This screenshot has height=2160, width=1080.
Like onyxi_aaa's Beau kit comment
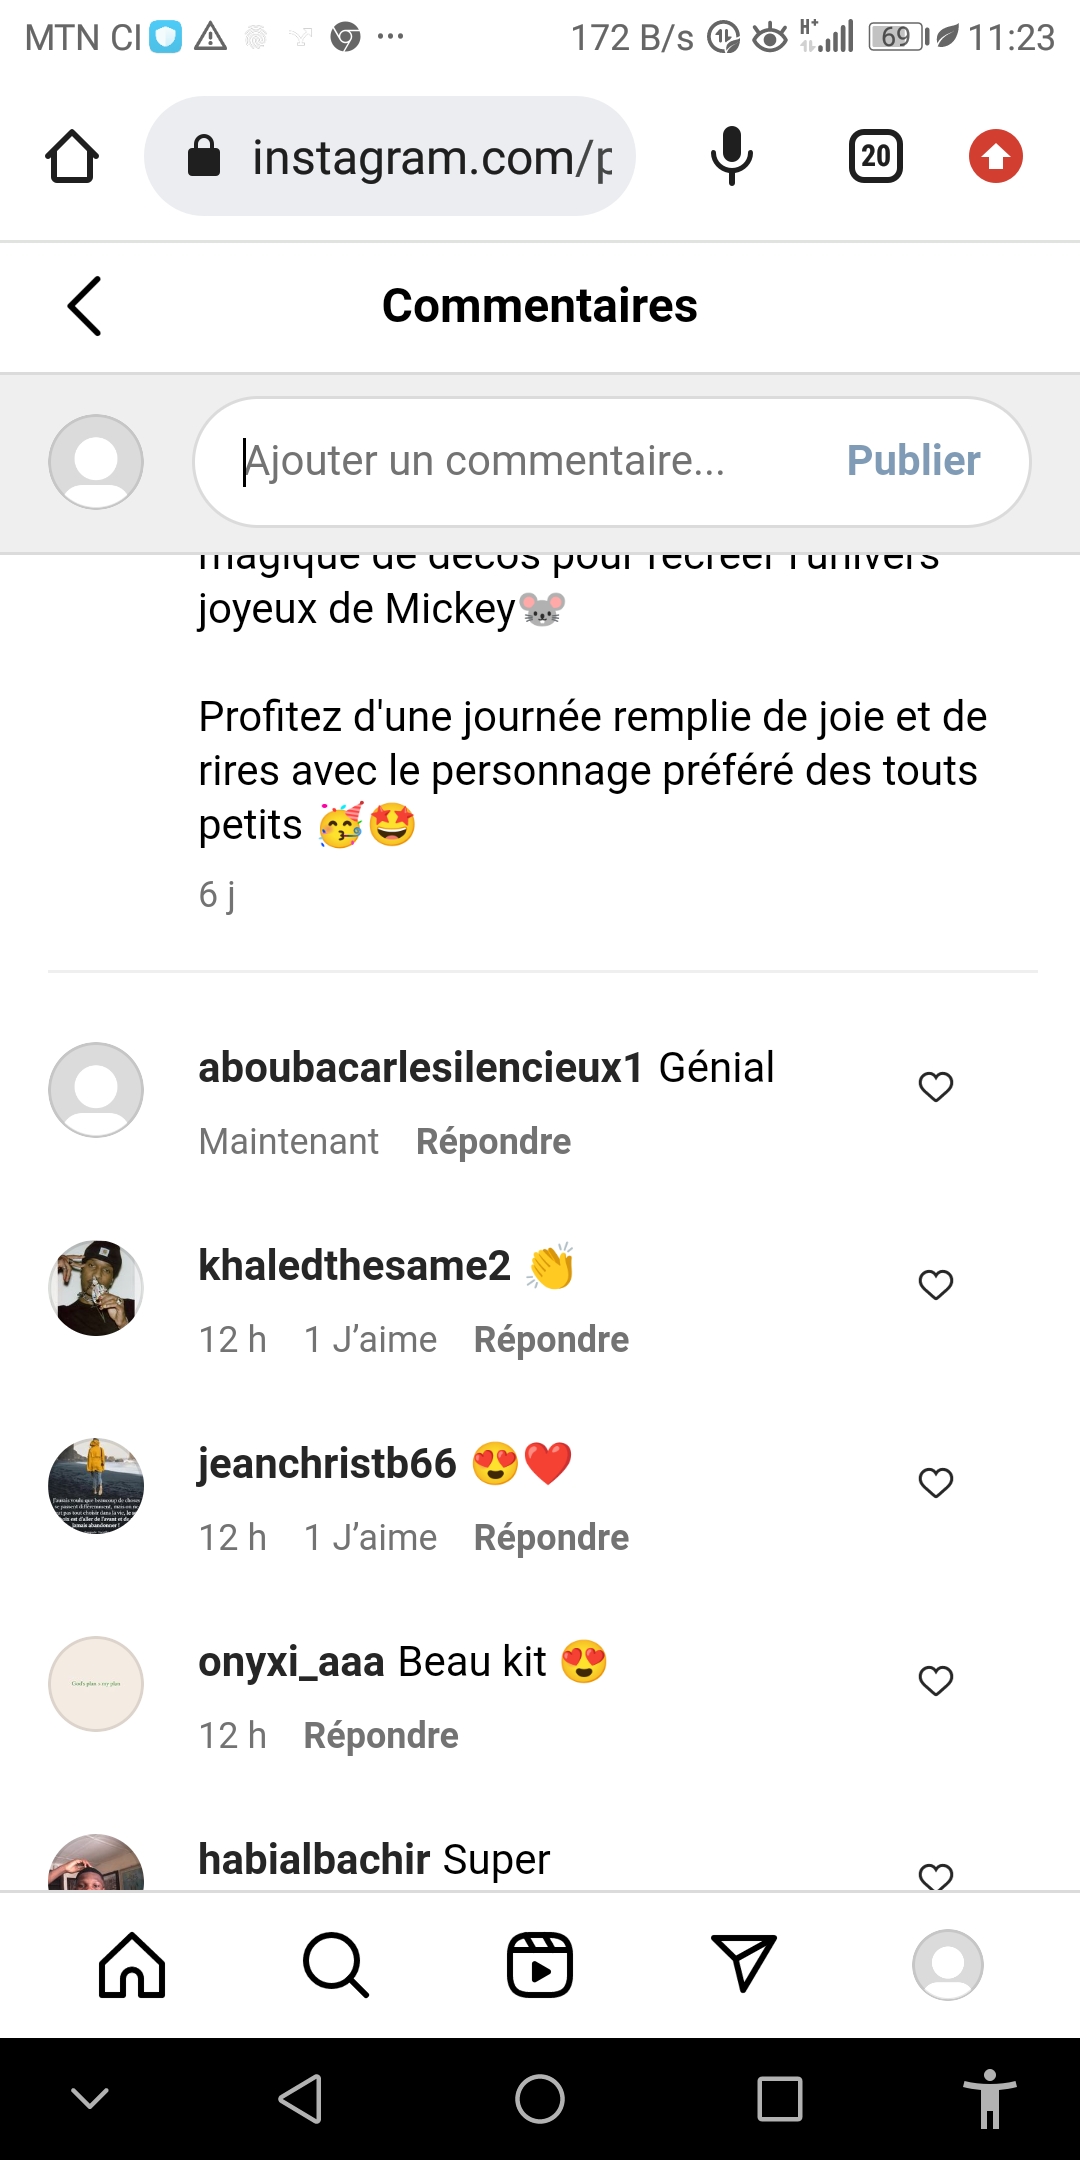click(936, 1681)
